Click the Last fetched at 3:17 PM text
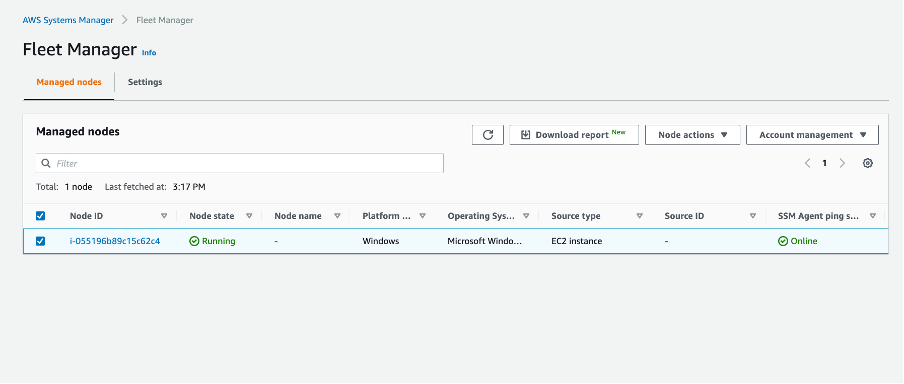Image resolution: width=904 pixels, height=384 pixels. pyautogui.click(x=155, y=187)
